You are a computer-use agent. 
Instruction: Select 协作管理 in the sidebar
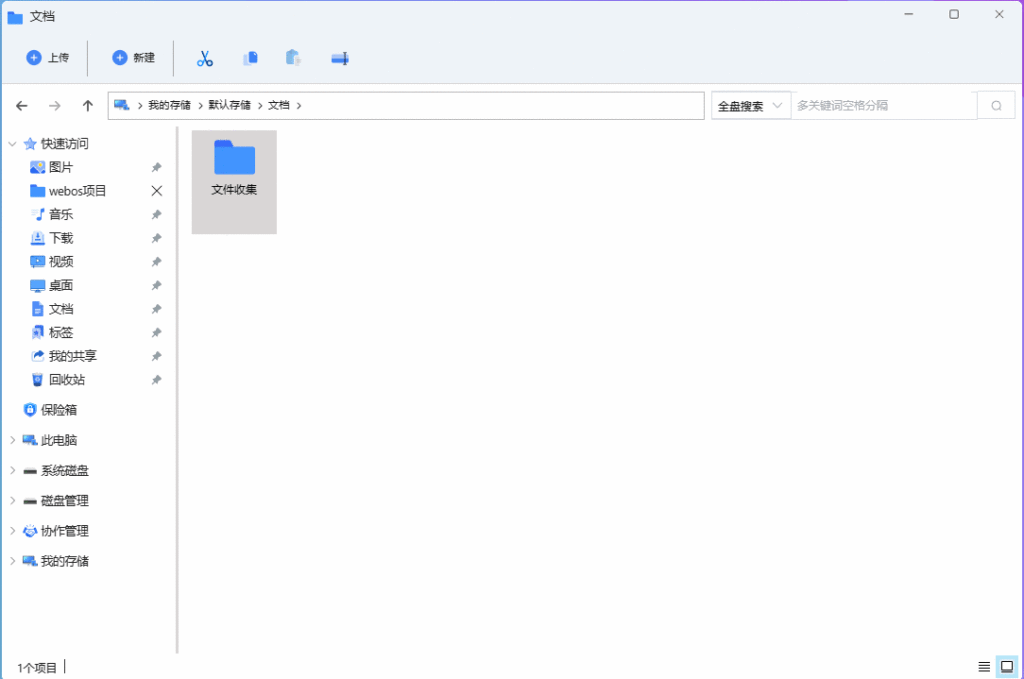click(65, 531)
